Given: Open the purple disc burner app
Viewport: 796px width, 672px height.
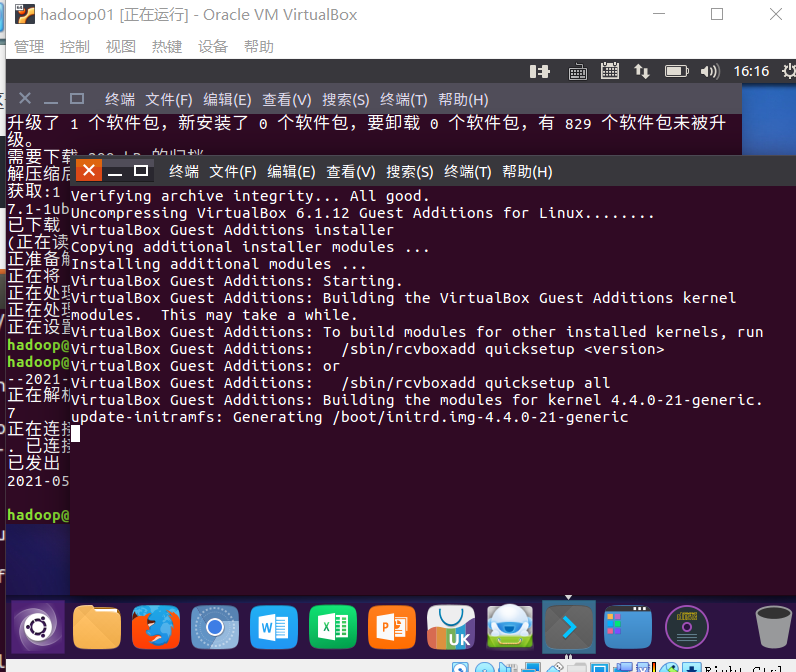Looking at the screenshot, I should tap(687, 627).
